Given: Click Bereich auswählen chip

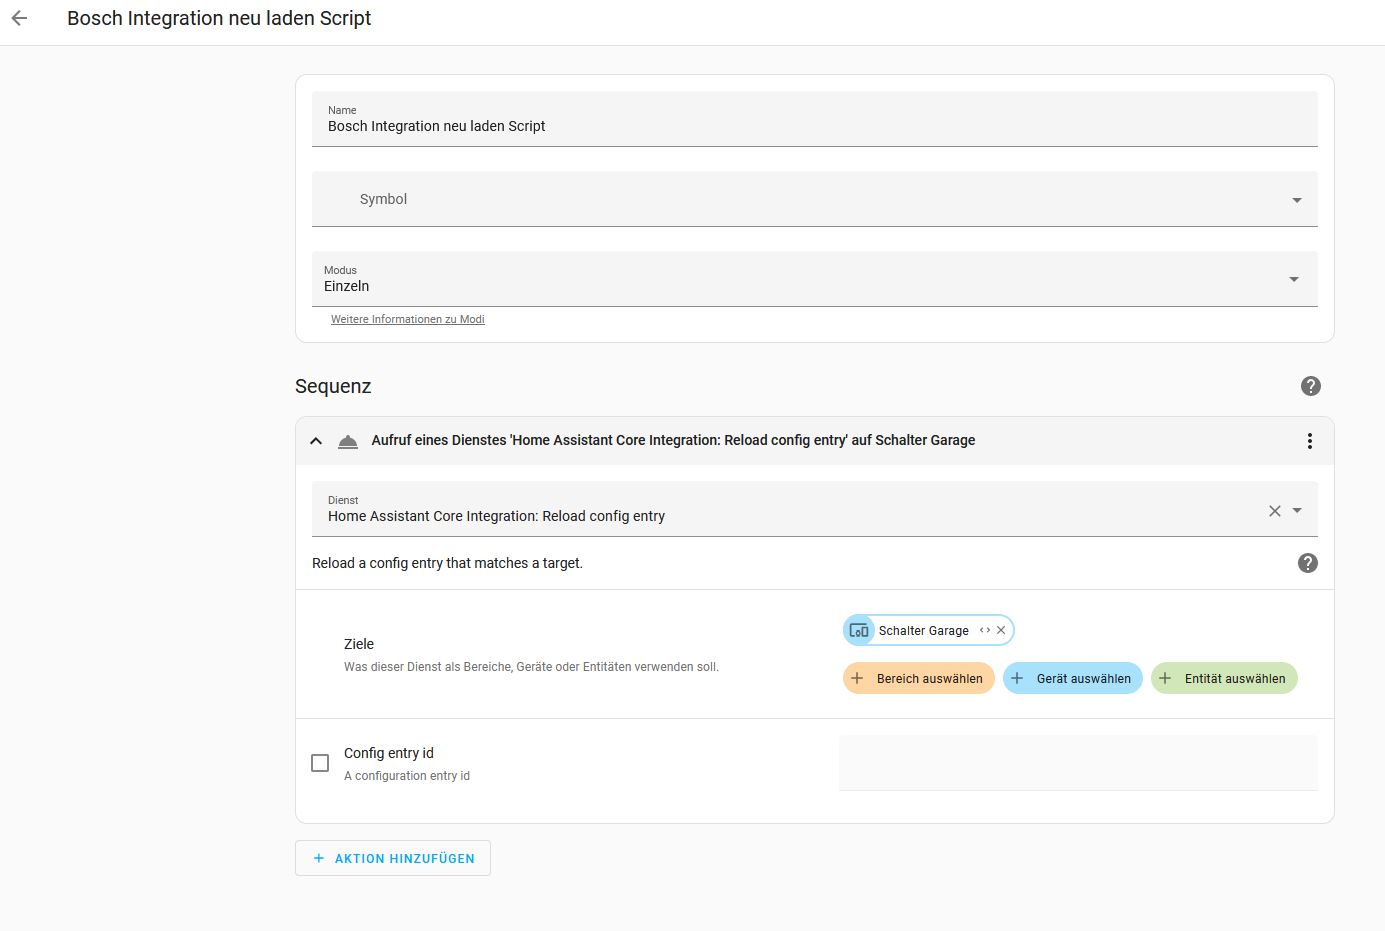Looking at the screenshot, I should (x=919, y=678).
